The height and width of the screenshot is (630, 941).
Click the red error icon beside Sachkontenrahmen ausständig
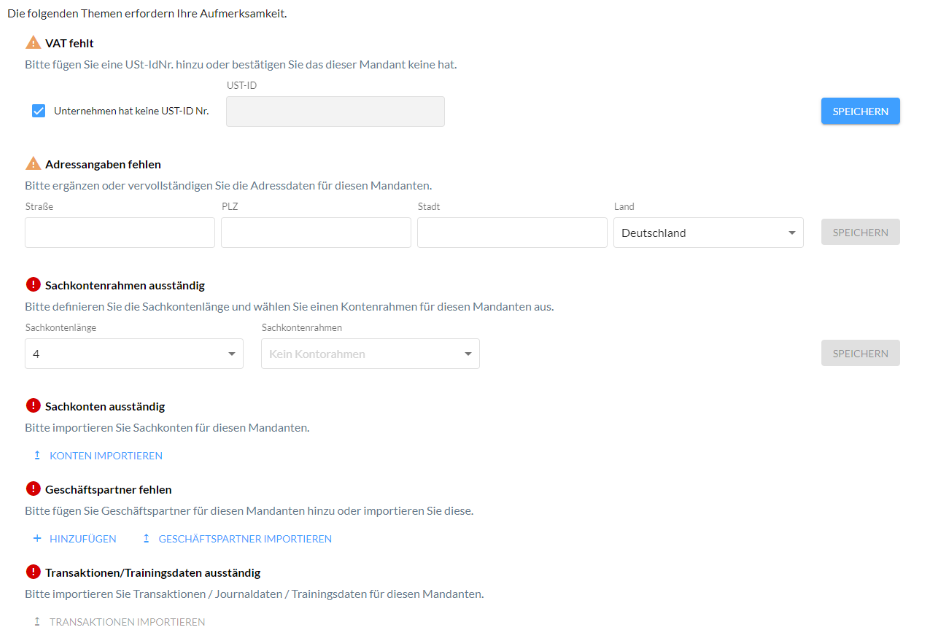click(x=33, y=285)
